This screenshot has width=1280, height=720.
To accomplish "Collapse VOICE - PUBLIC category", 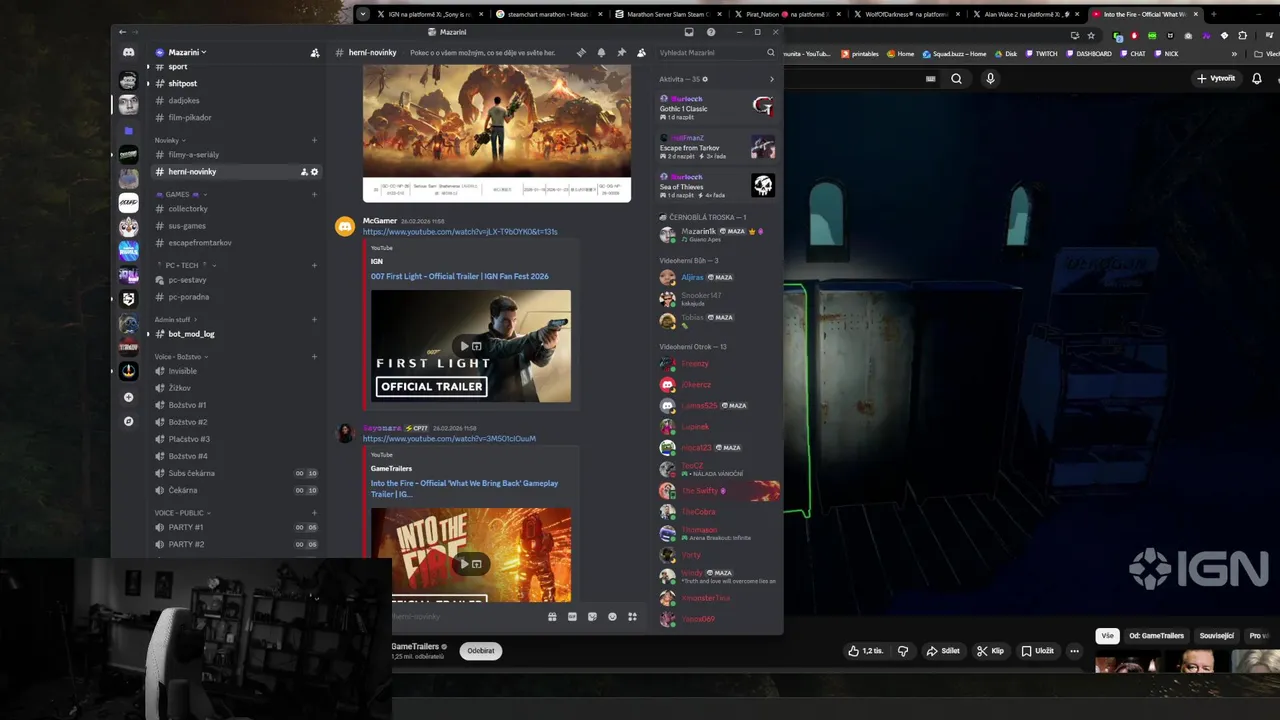I will click(182, 513).
